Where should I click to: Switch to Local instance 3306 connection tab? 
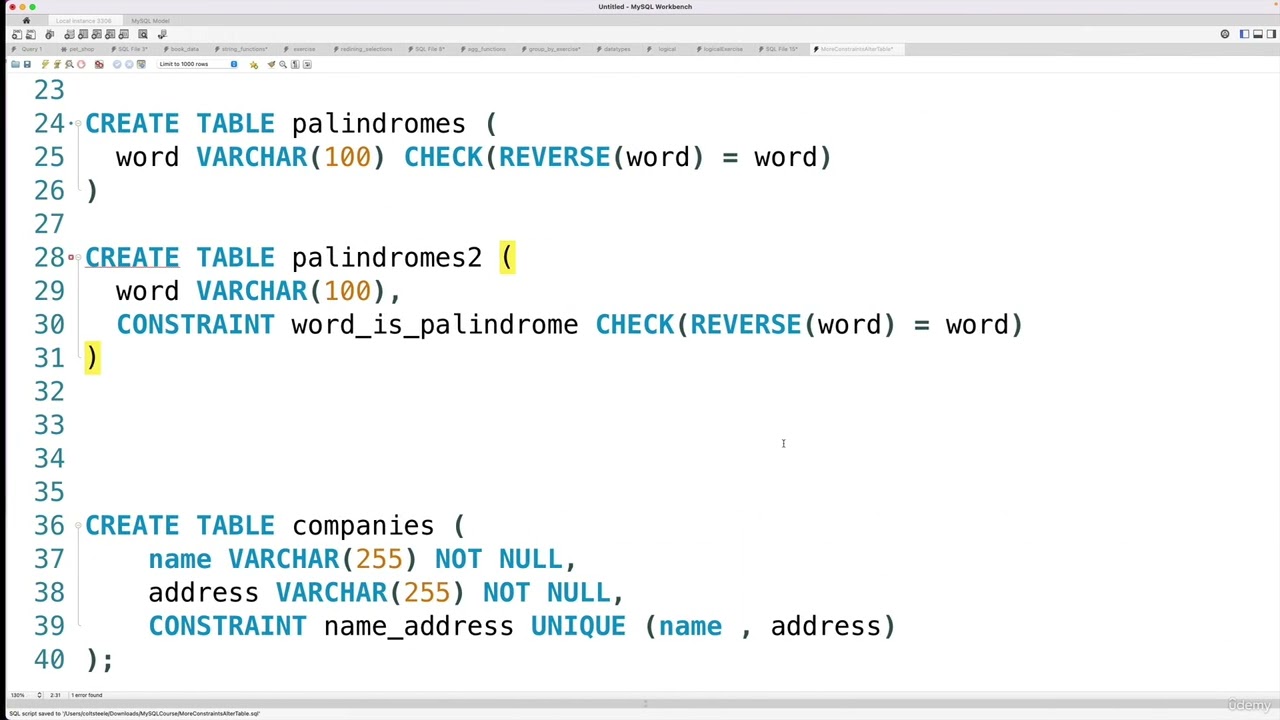[84, 21]
